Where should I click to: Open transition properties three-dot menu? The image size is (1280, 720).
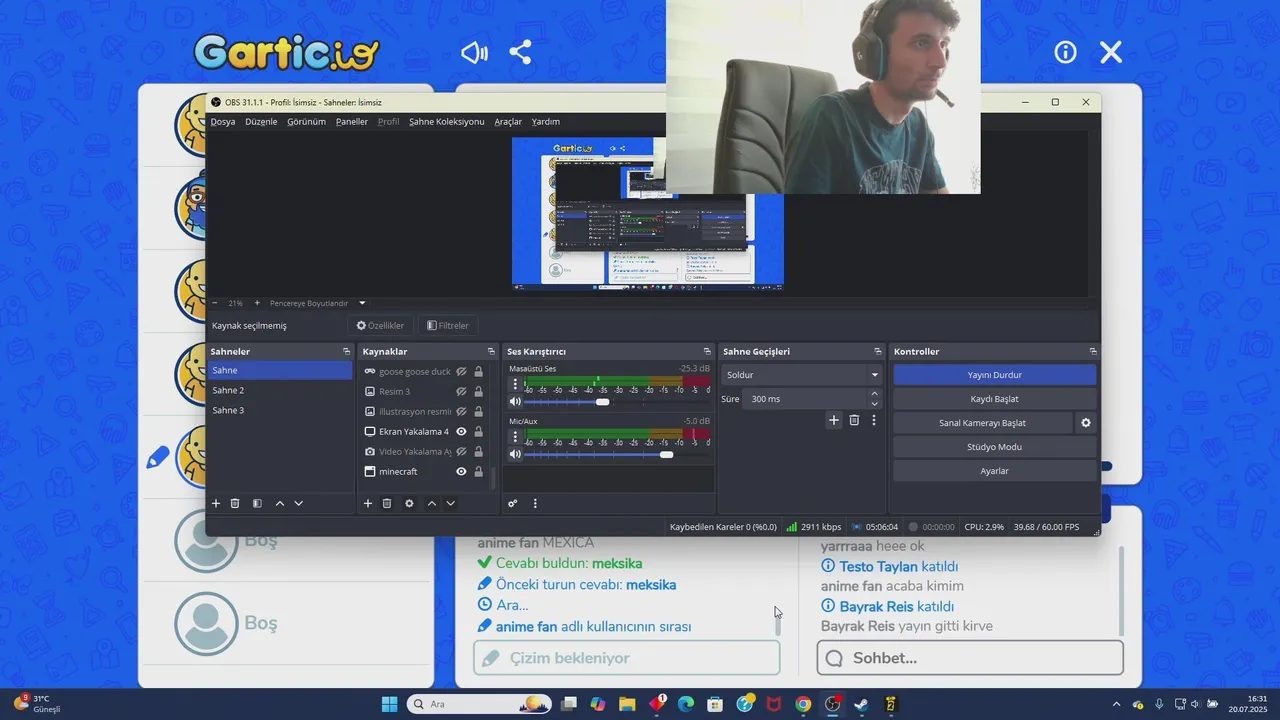pos(874,420)
